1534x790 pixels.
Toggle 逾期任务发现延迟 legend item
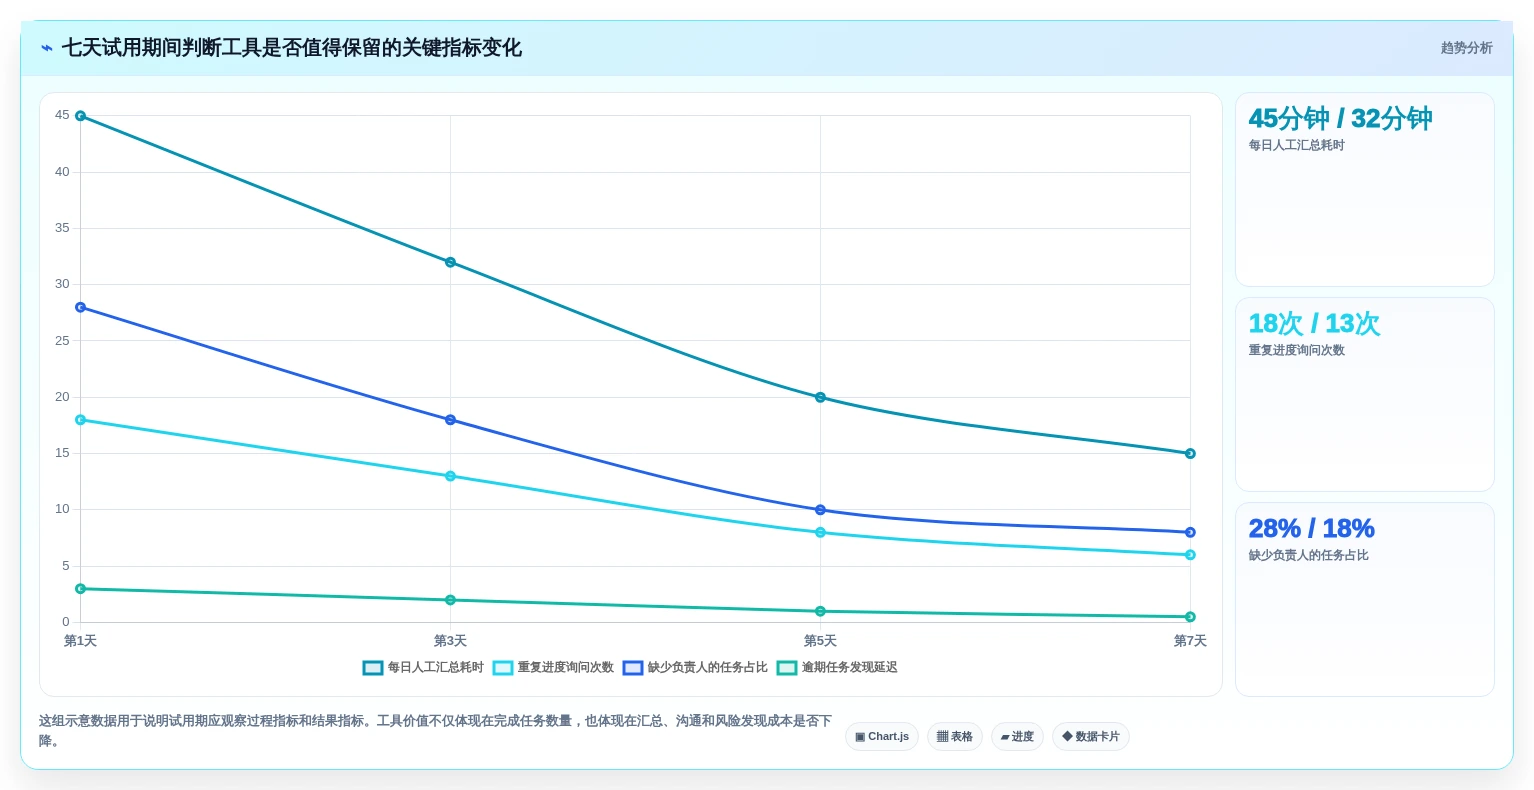(837, 668)
